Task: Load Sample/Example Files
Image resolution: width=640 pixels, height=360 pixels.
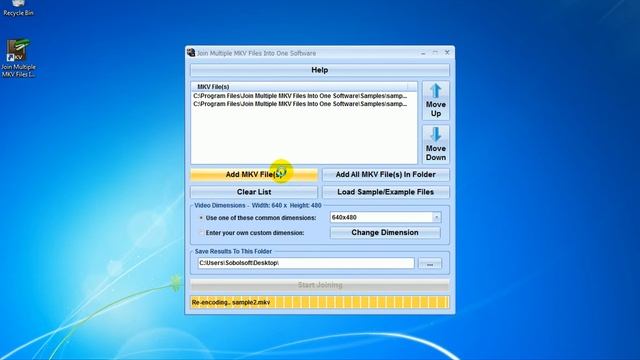Action: [386, 192]
